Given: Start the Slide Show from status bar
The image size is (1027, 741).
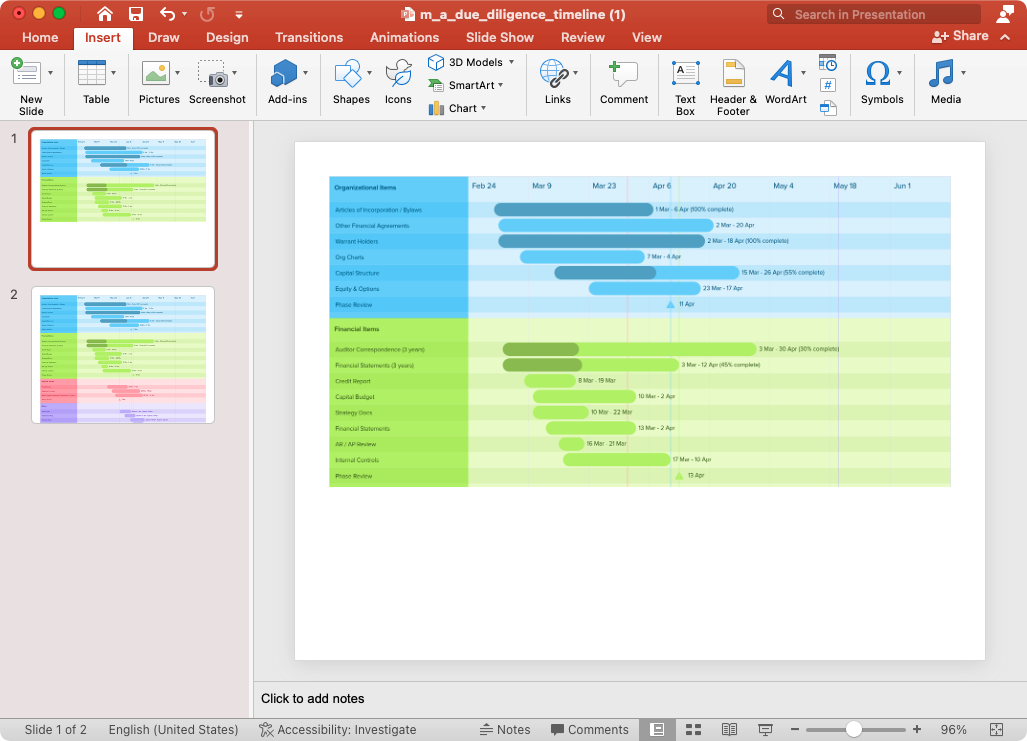Looking at the screenshot, I should tap(764, 729).
